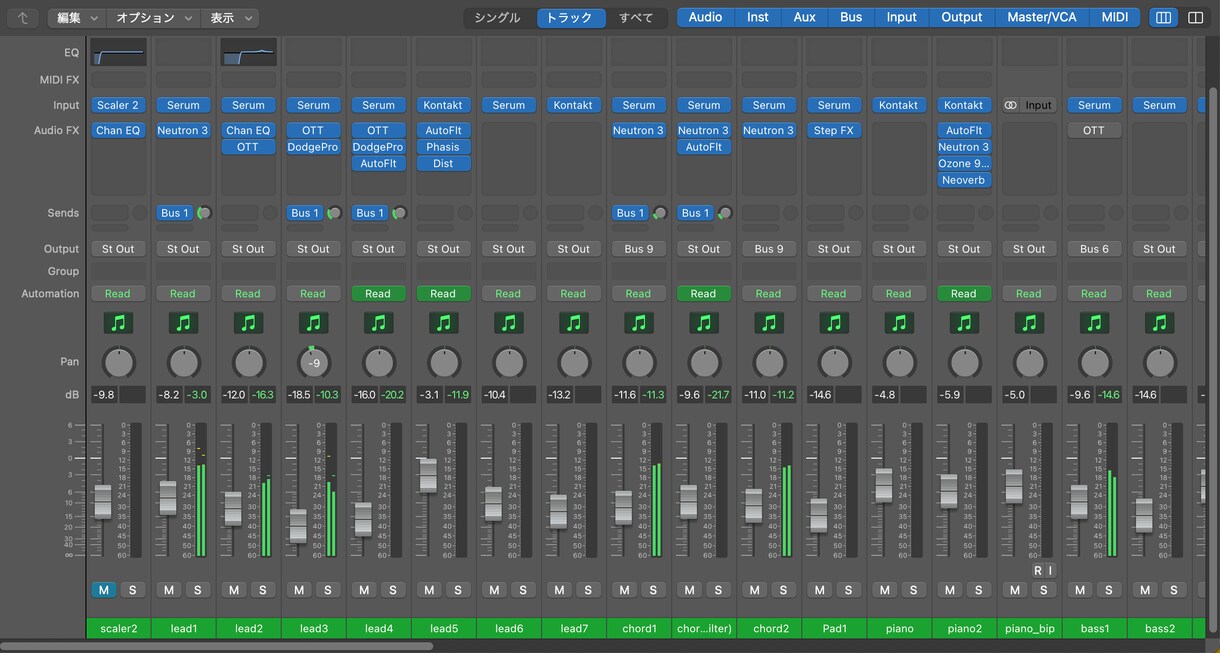Click the music note icon on lead5
The width and height of the screenshot is (1220, 653).
click(x=443, y=323)
